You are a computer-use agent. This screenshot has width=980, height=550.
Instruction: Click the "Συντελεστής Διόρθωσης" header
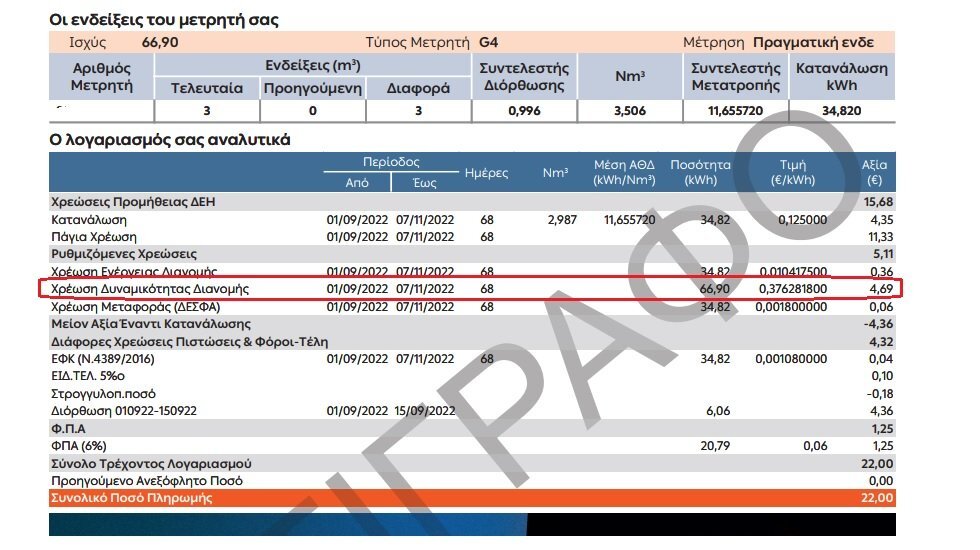524,76
